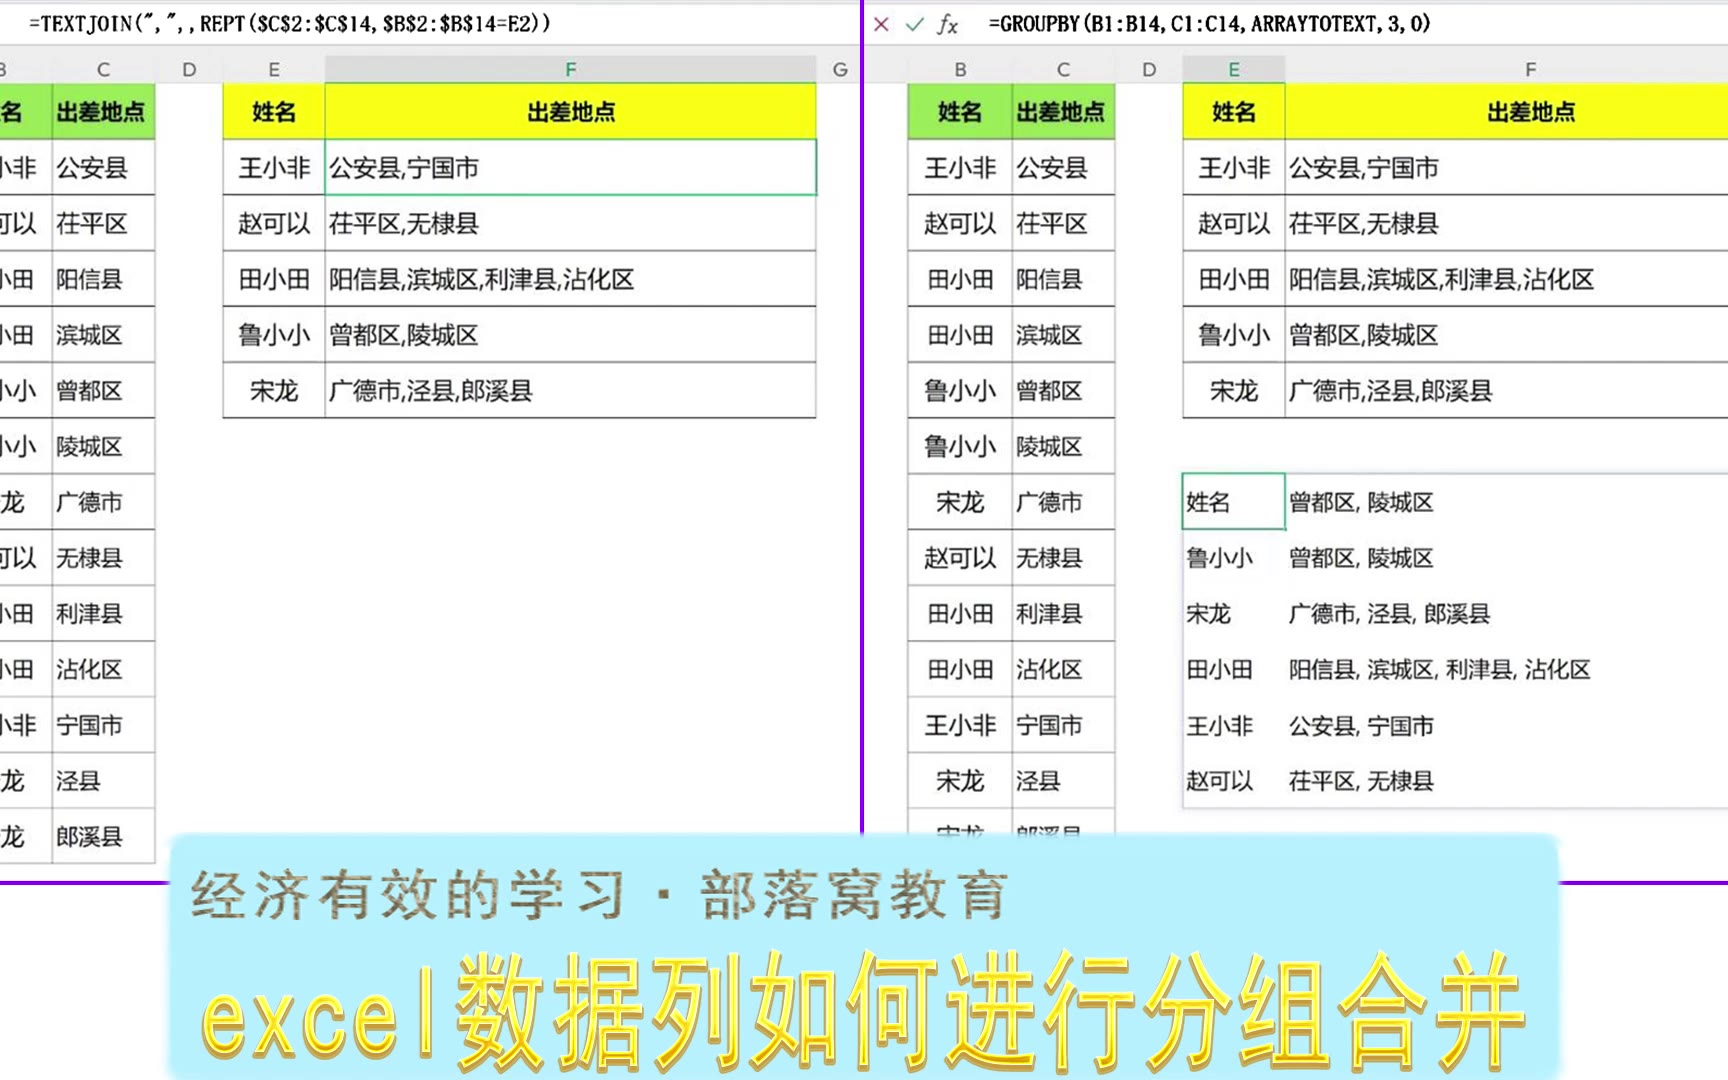Click into the GROUPBY formula text

tap(1208, 24)
